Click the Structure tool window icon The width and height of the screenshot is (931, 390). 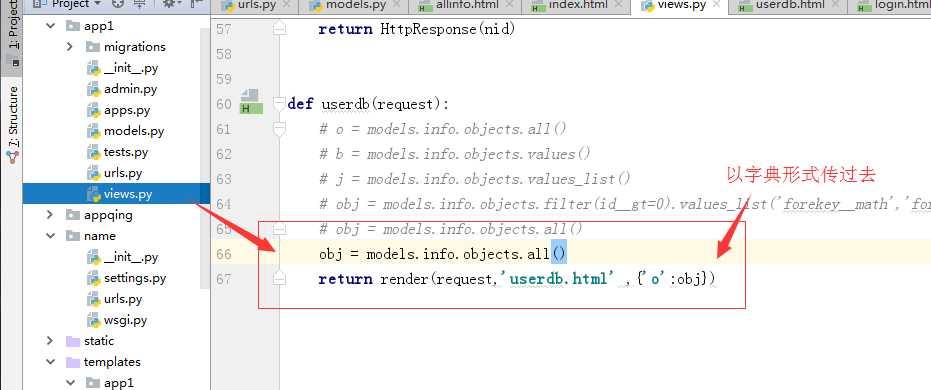12,156
